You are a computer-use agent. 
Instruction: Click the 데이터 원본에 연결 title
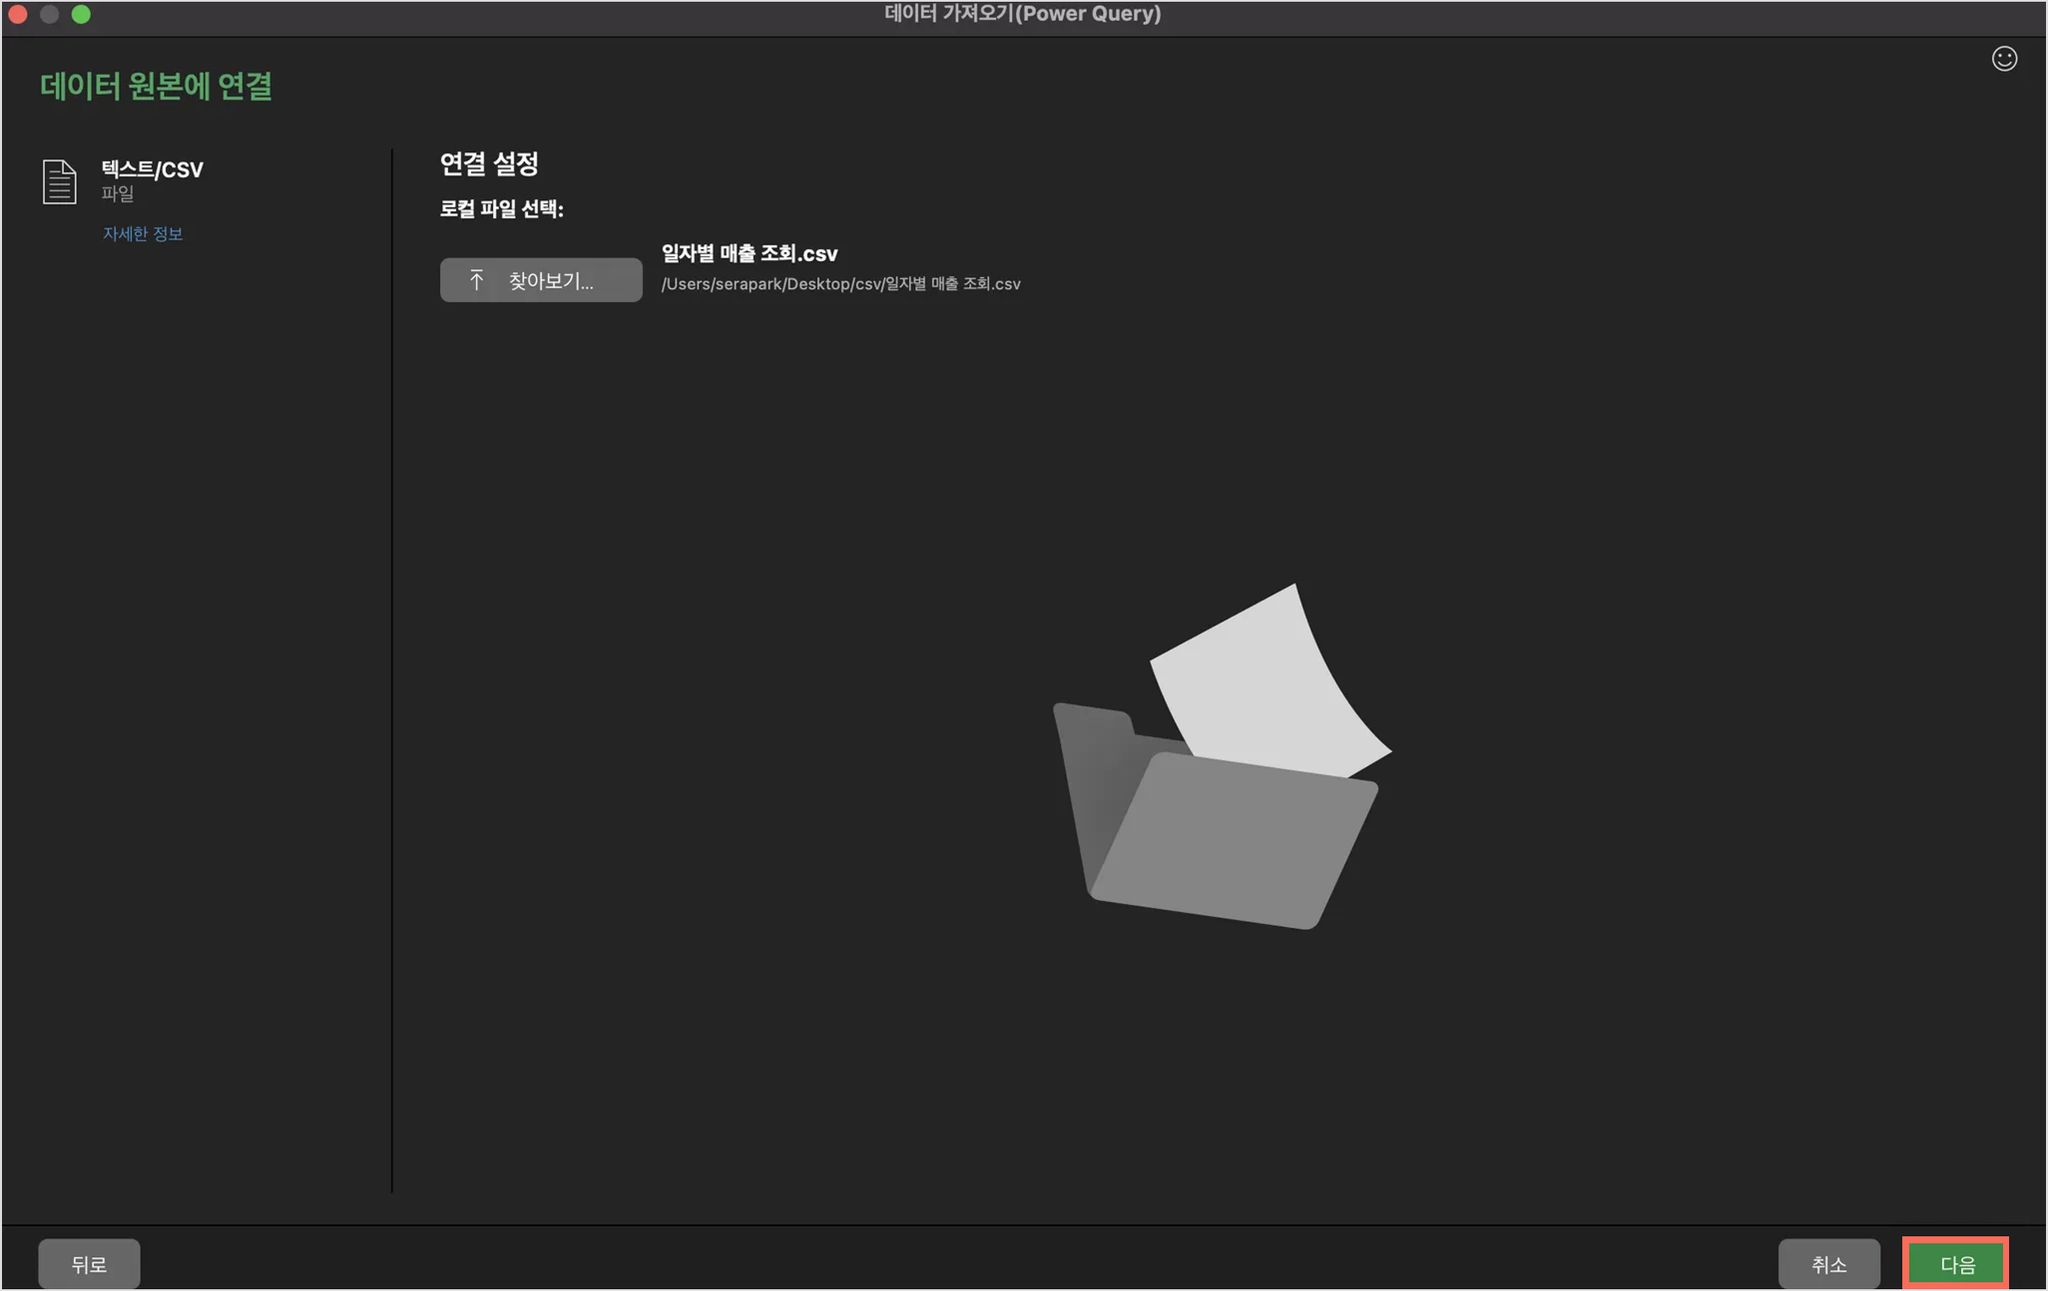point(156,86)
